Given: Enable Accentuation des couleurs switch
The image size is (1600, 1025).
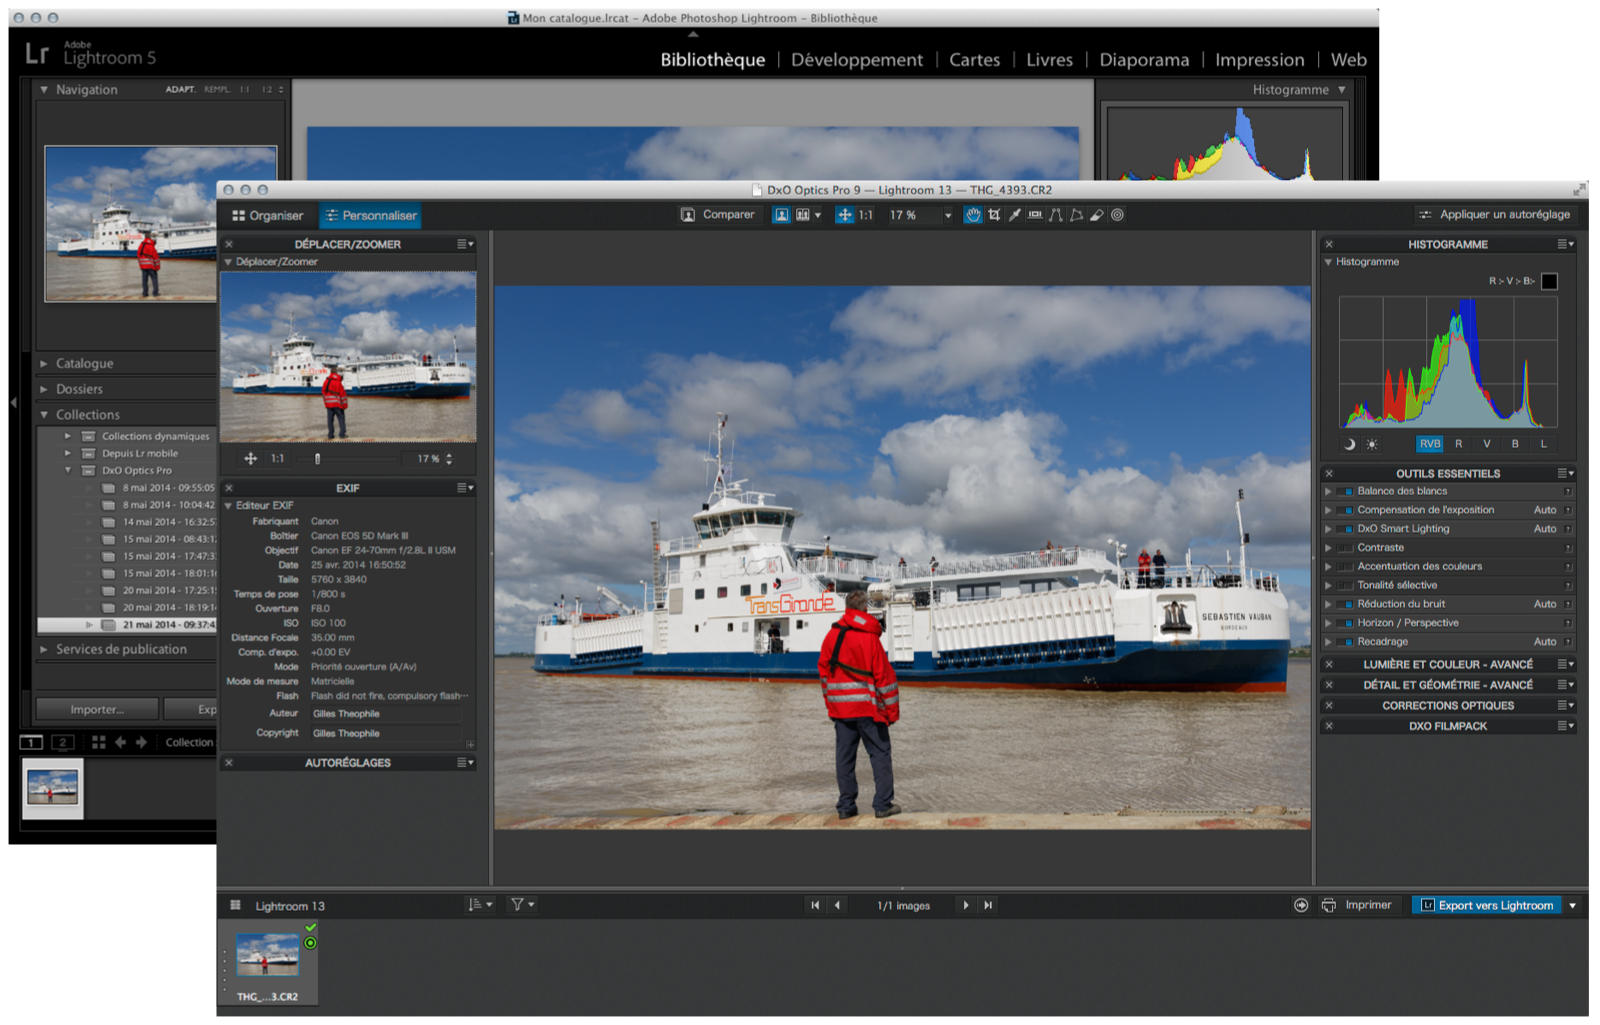Looking at the screenshot, I should (x=1347, y=567).
